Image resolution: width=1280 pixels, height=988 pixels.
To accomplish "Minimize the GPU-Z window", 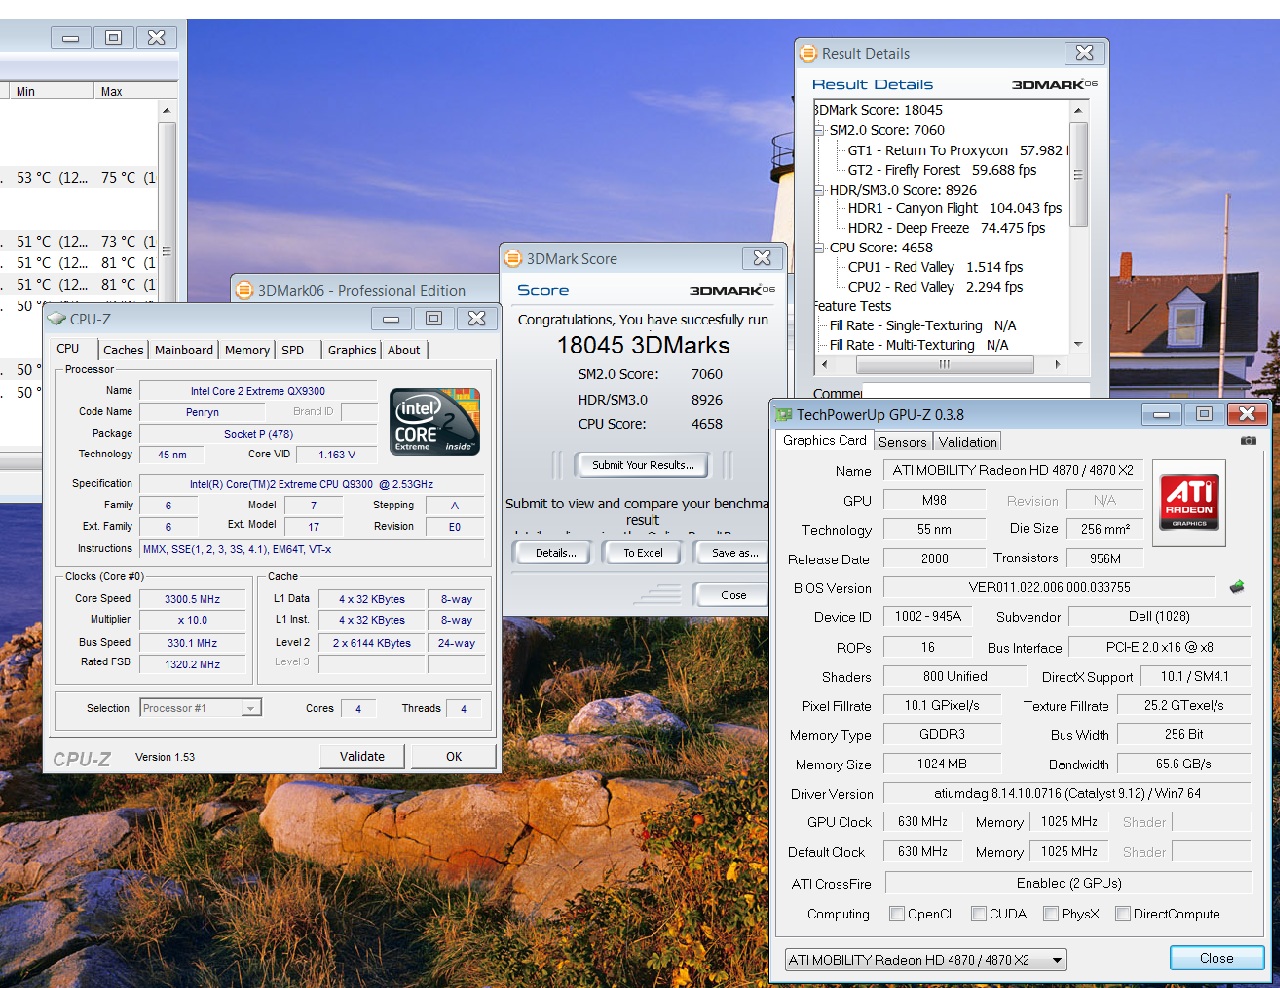I will tap(1161, 414).
